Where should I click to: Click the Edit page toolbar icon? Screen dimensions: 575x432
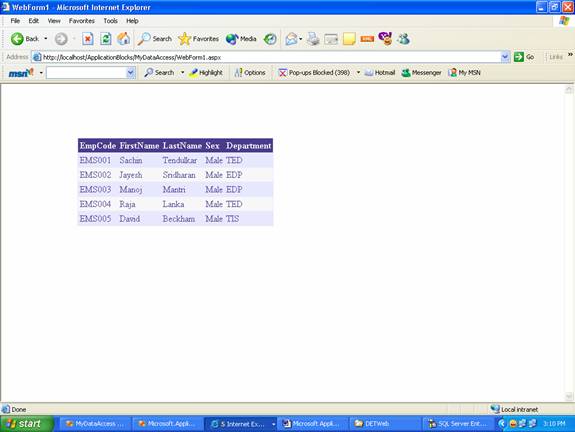(x=331, y=39)
